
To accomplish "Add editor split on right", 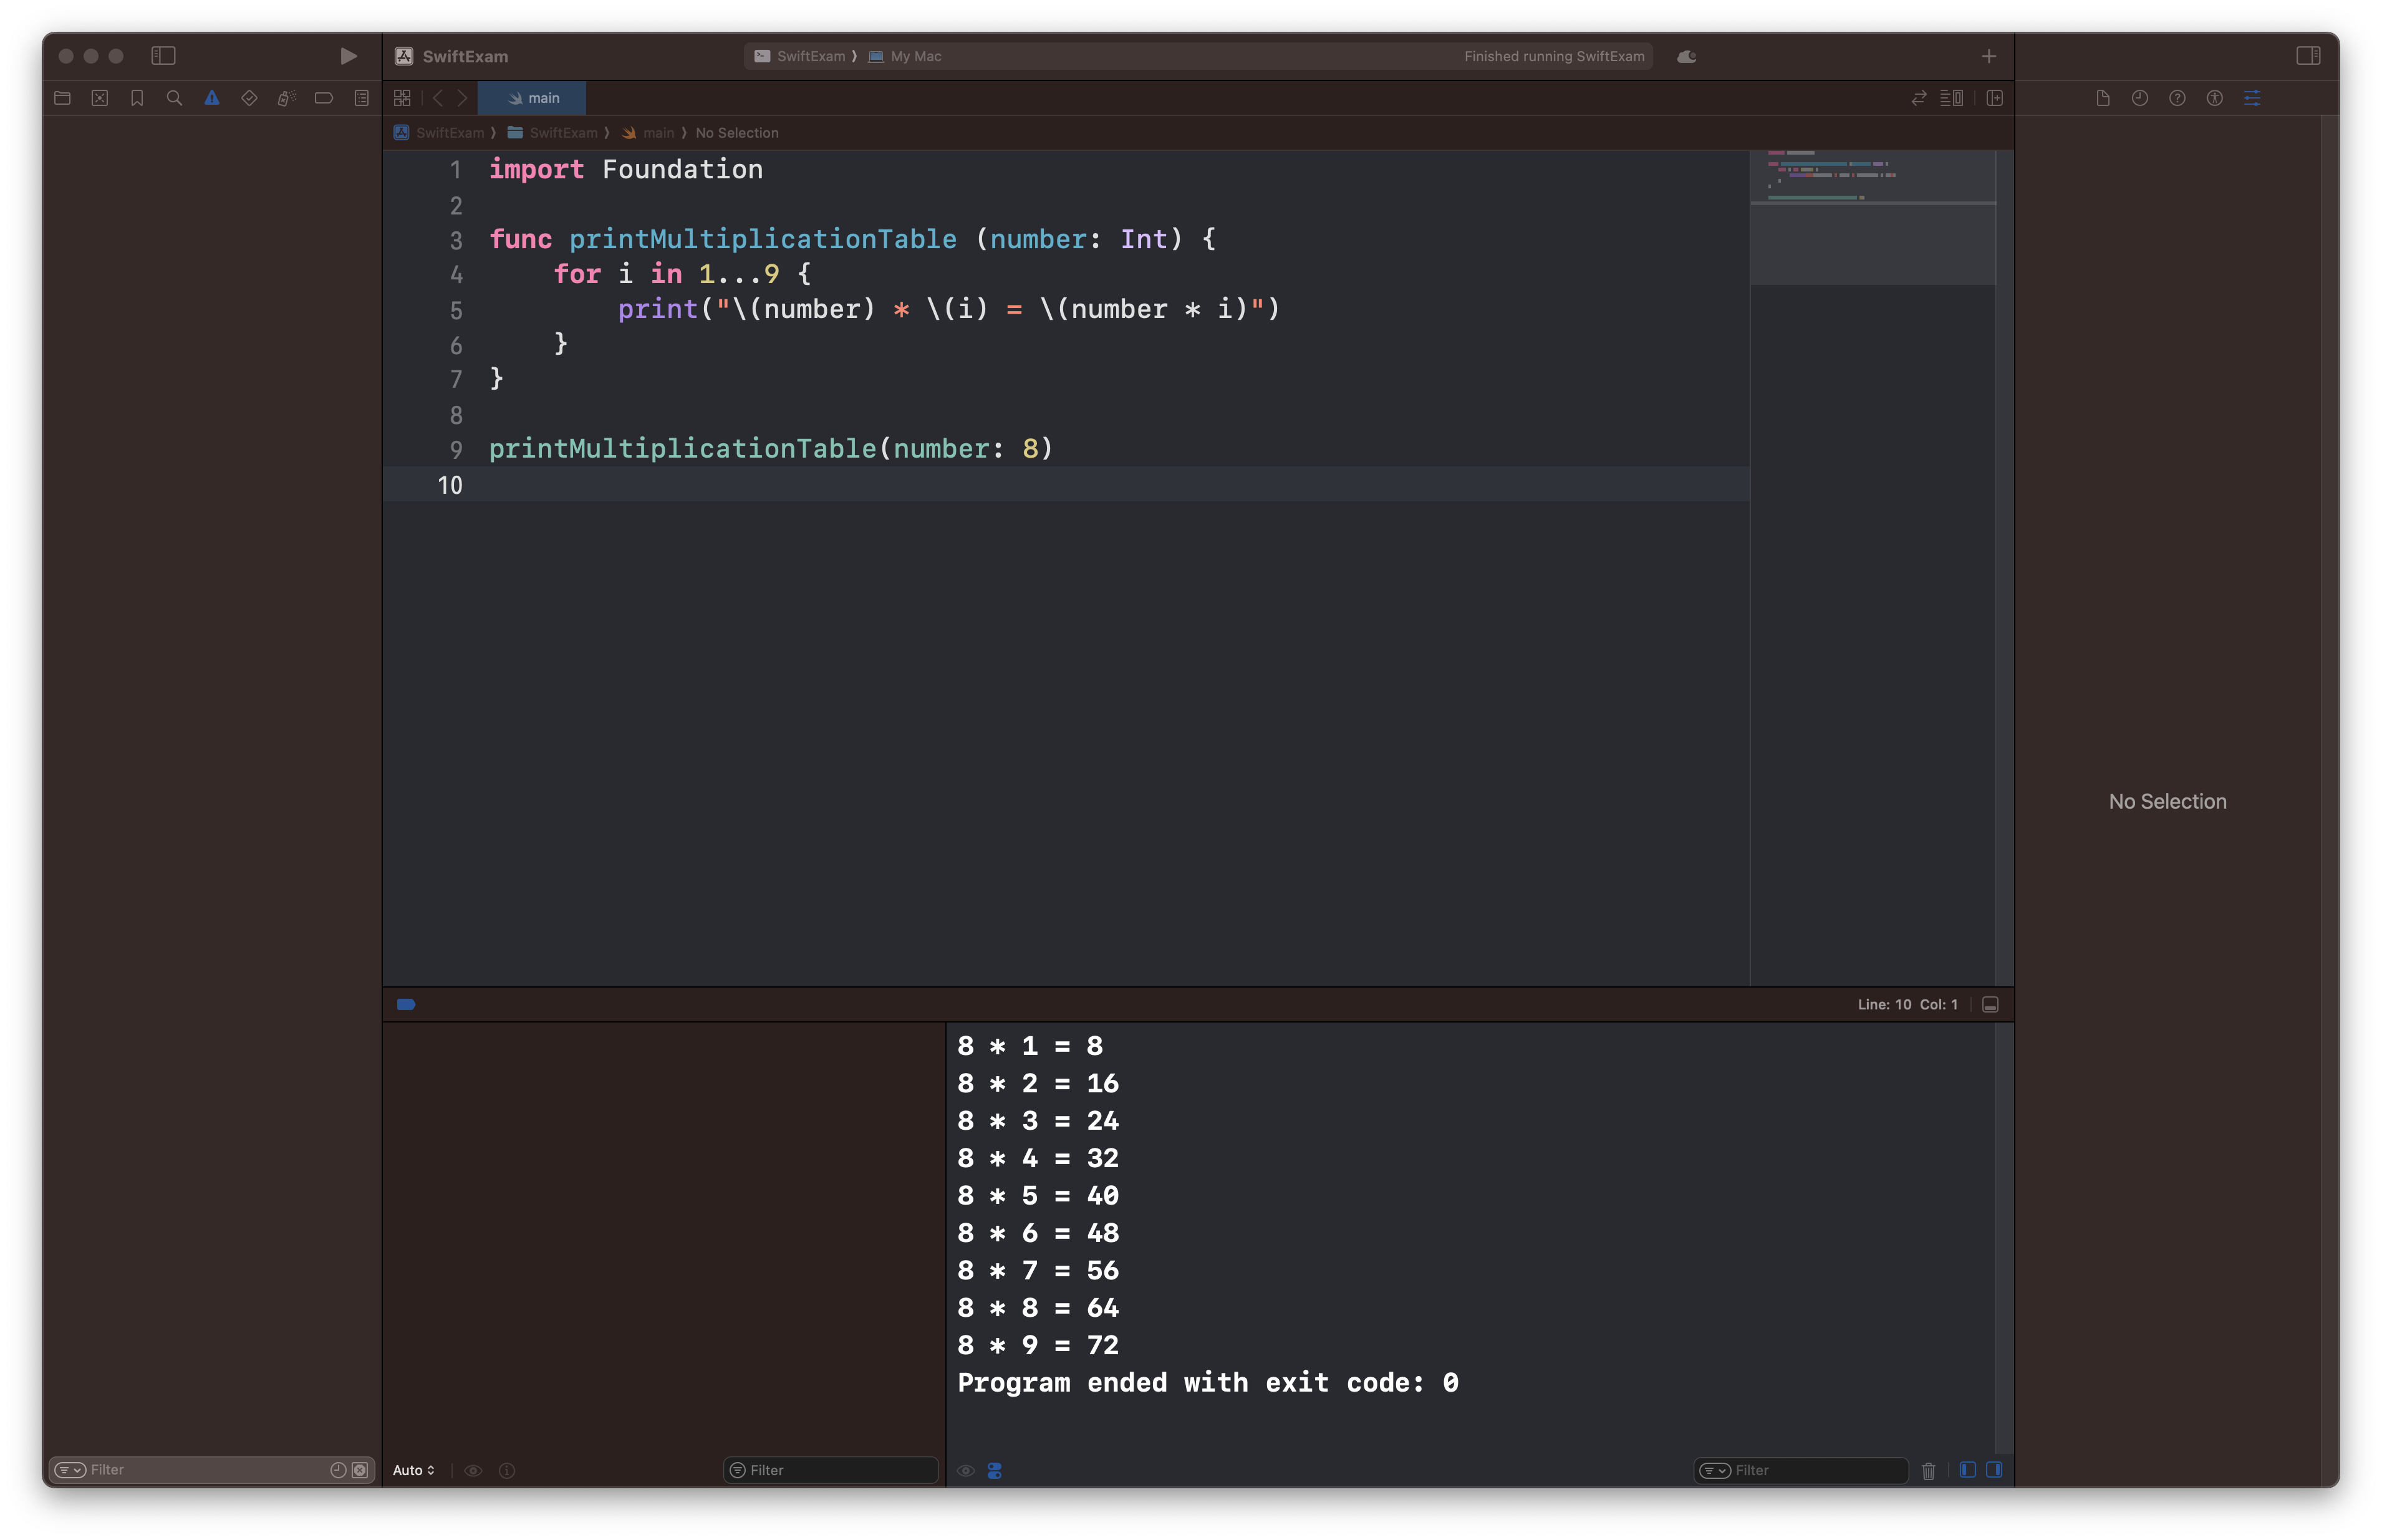I will tap(1994, 98).
